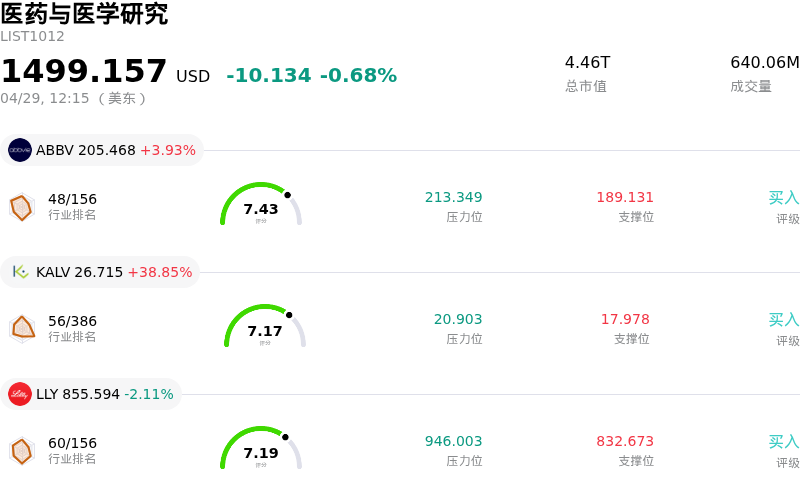Click the KALV company logo icon
The width and height of the screenshot is (800, 488).
point(20,272)
